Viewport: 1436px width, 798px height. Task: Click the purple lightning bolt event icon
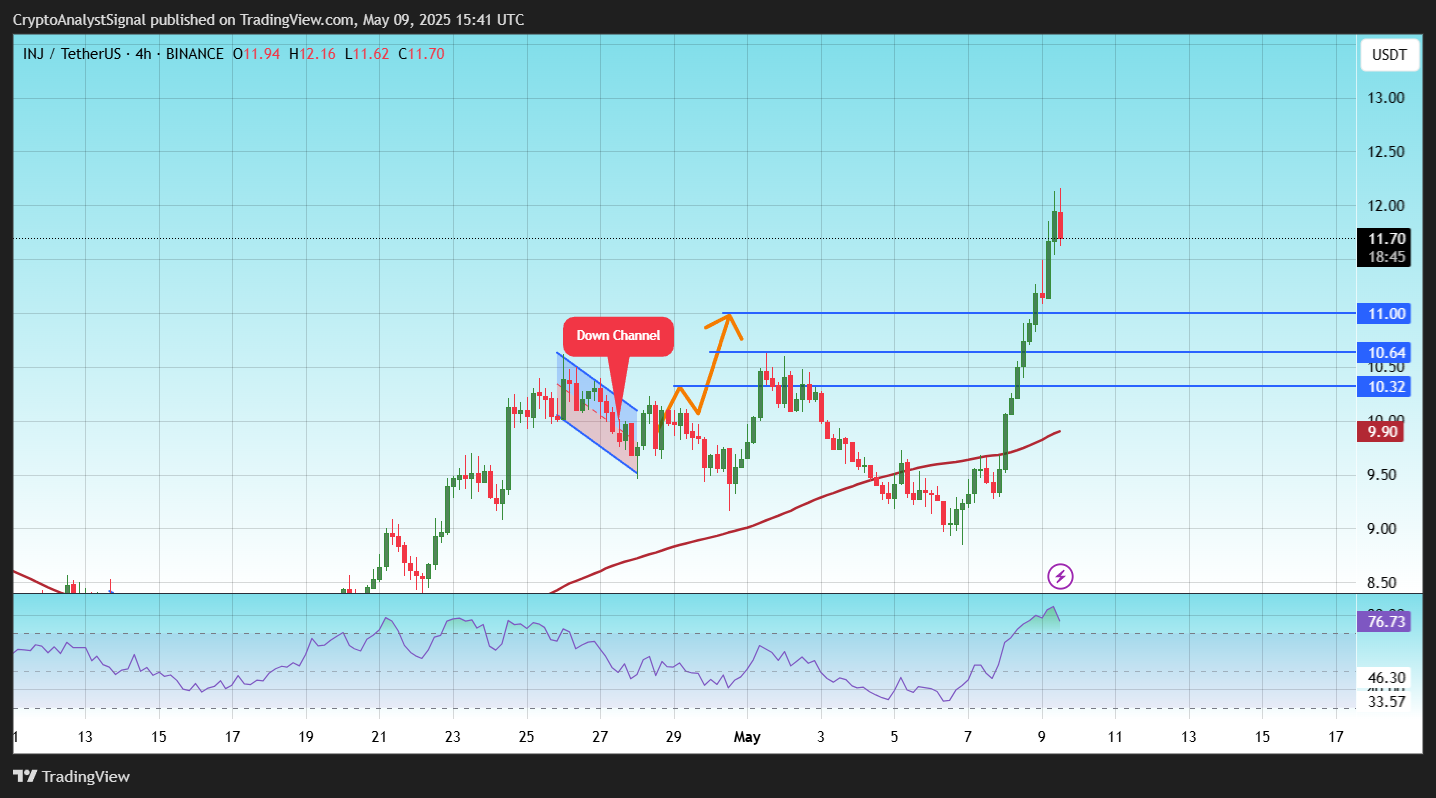(x=1060, y=576)
